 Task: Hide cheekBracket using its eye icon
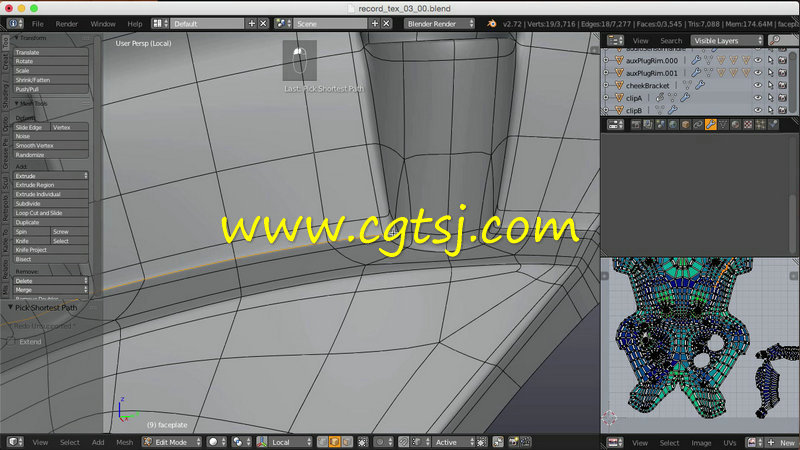758,85
